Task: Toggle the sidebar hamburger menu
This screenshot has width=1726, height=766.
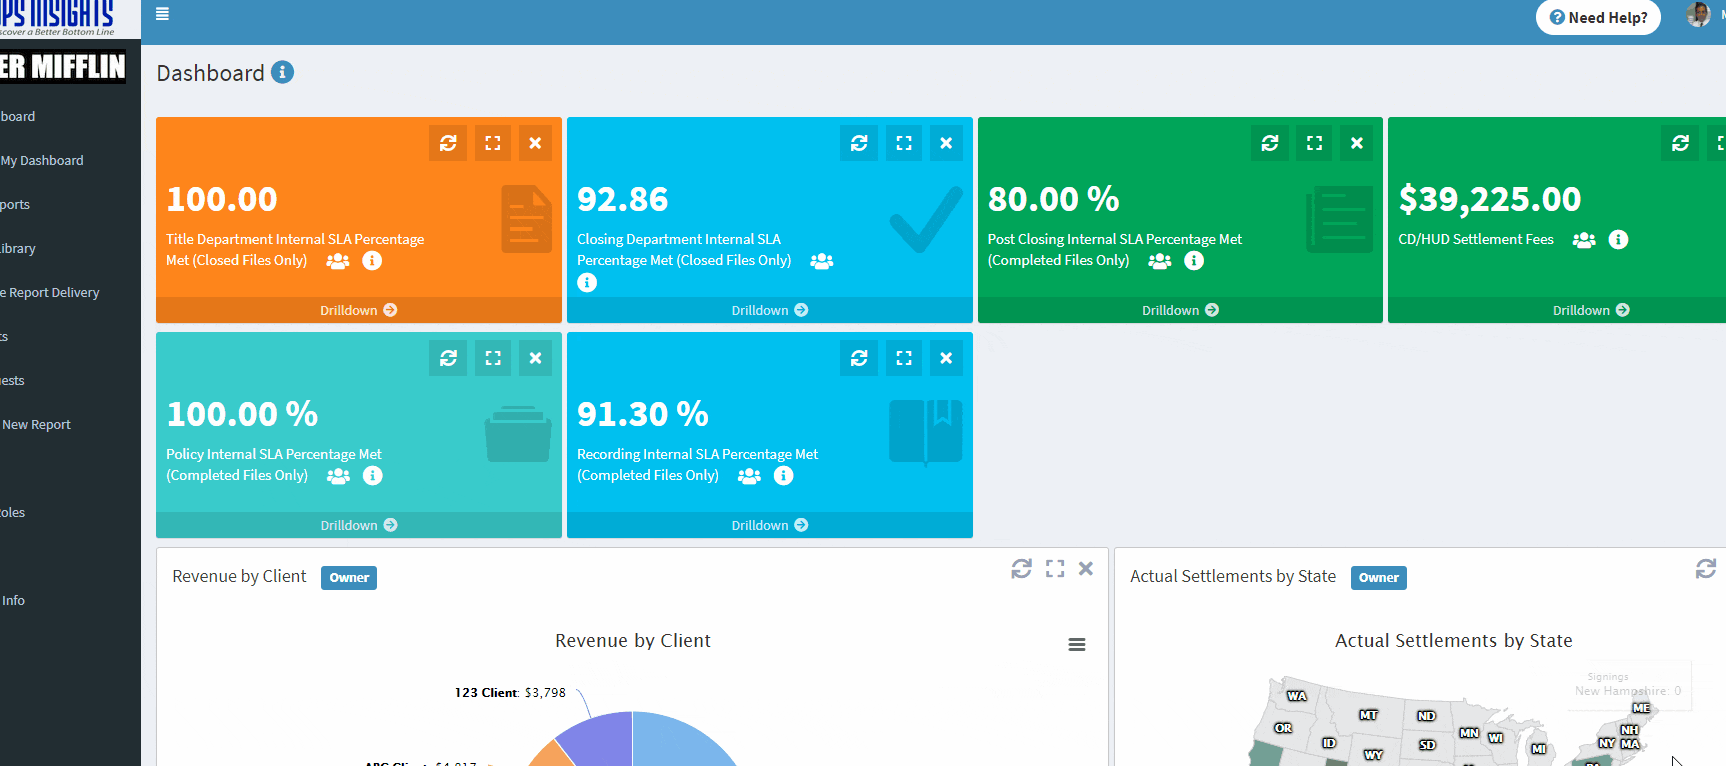Action: point(162,14)
